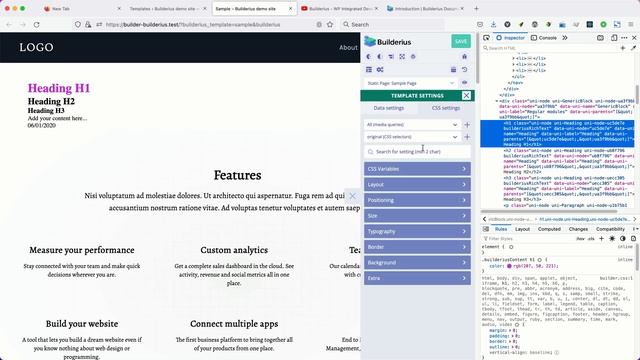Open the All (media queries) dropdown
The width and height of the screenshot is (640, 360).
point(412,124)
